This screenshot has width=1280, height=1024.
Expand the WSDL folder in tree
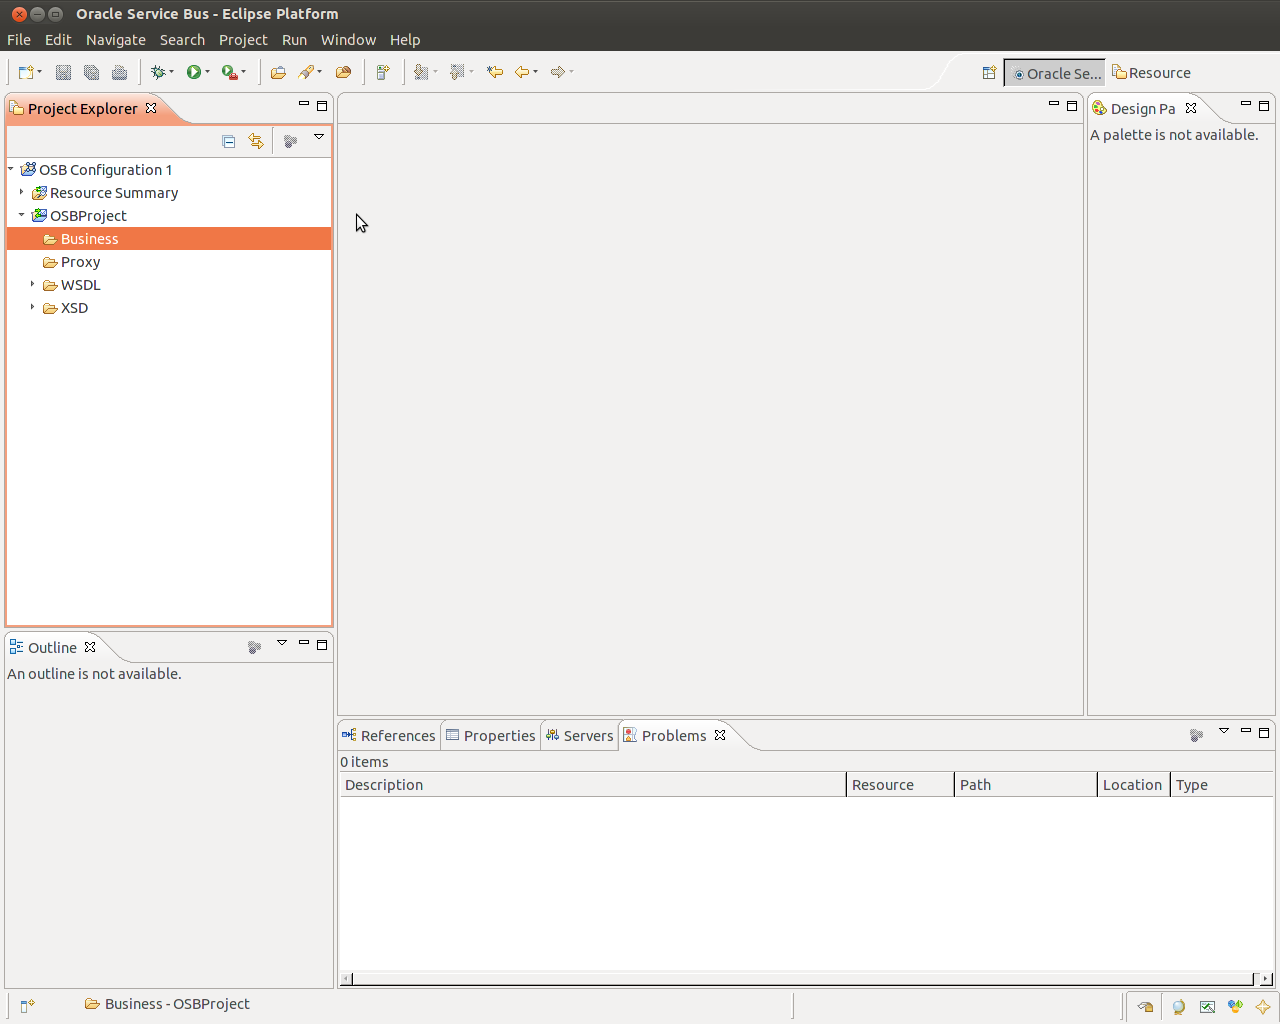point(32,285)
